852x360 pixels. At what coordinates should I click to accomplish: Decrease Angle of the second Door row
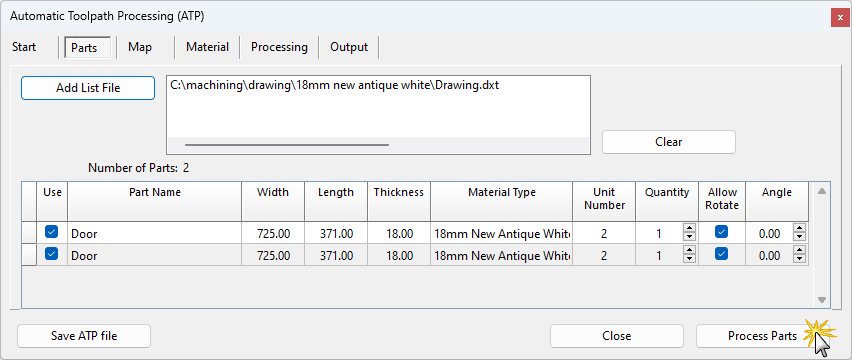pyautogui.click(x=799, y=259)
